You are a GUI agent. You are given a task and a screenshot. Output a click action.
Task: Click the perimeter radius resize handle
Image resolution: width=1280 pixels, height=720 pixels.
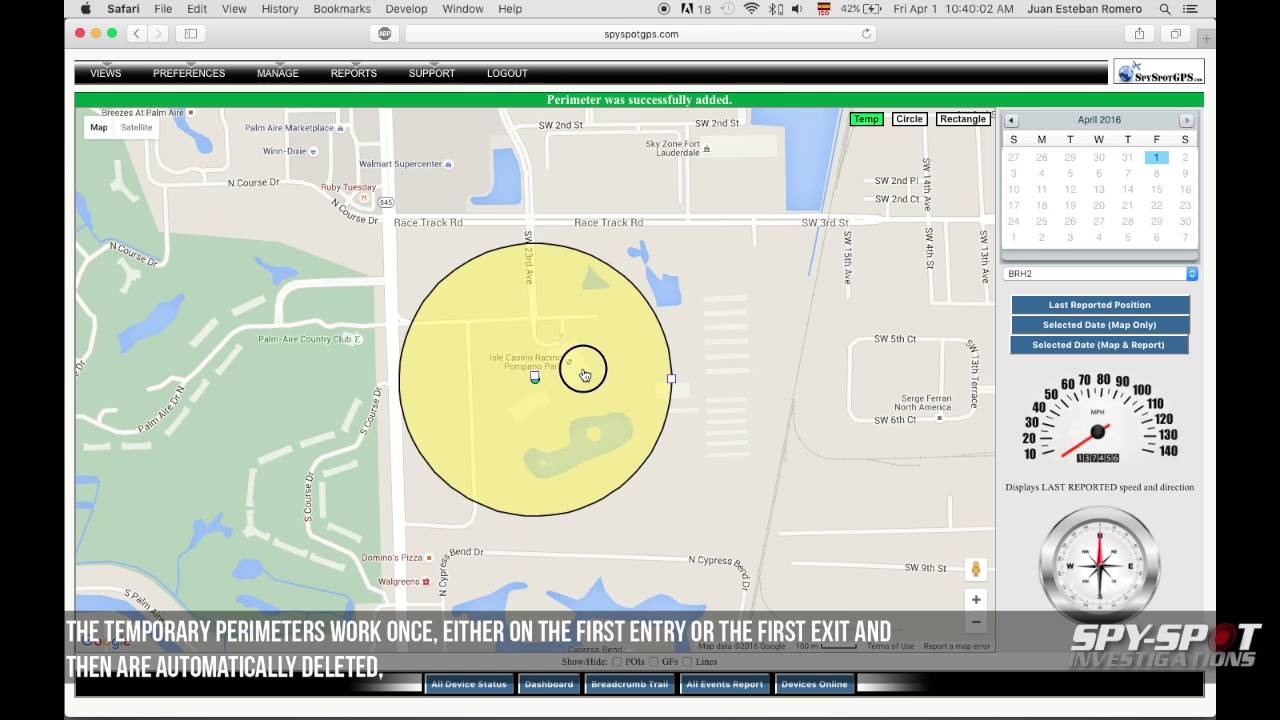click(x=671, y=379)
